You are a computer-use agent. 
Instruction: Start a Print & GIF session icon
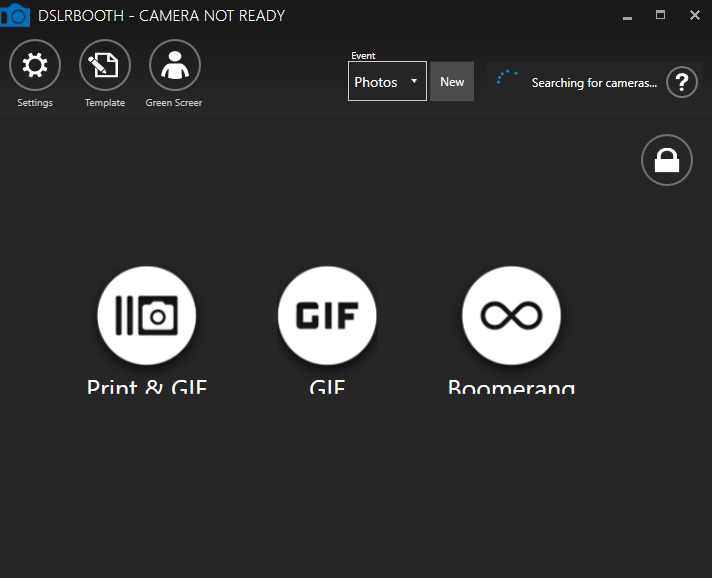click(x=147, y=316)
